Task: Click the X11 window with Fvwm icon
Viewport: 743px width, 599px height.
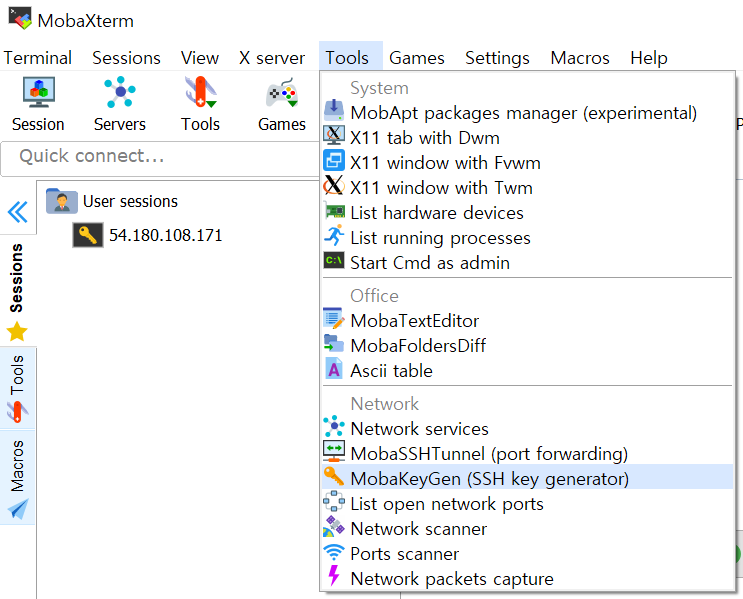Action: pyautogui.click(x=334, y=160)
